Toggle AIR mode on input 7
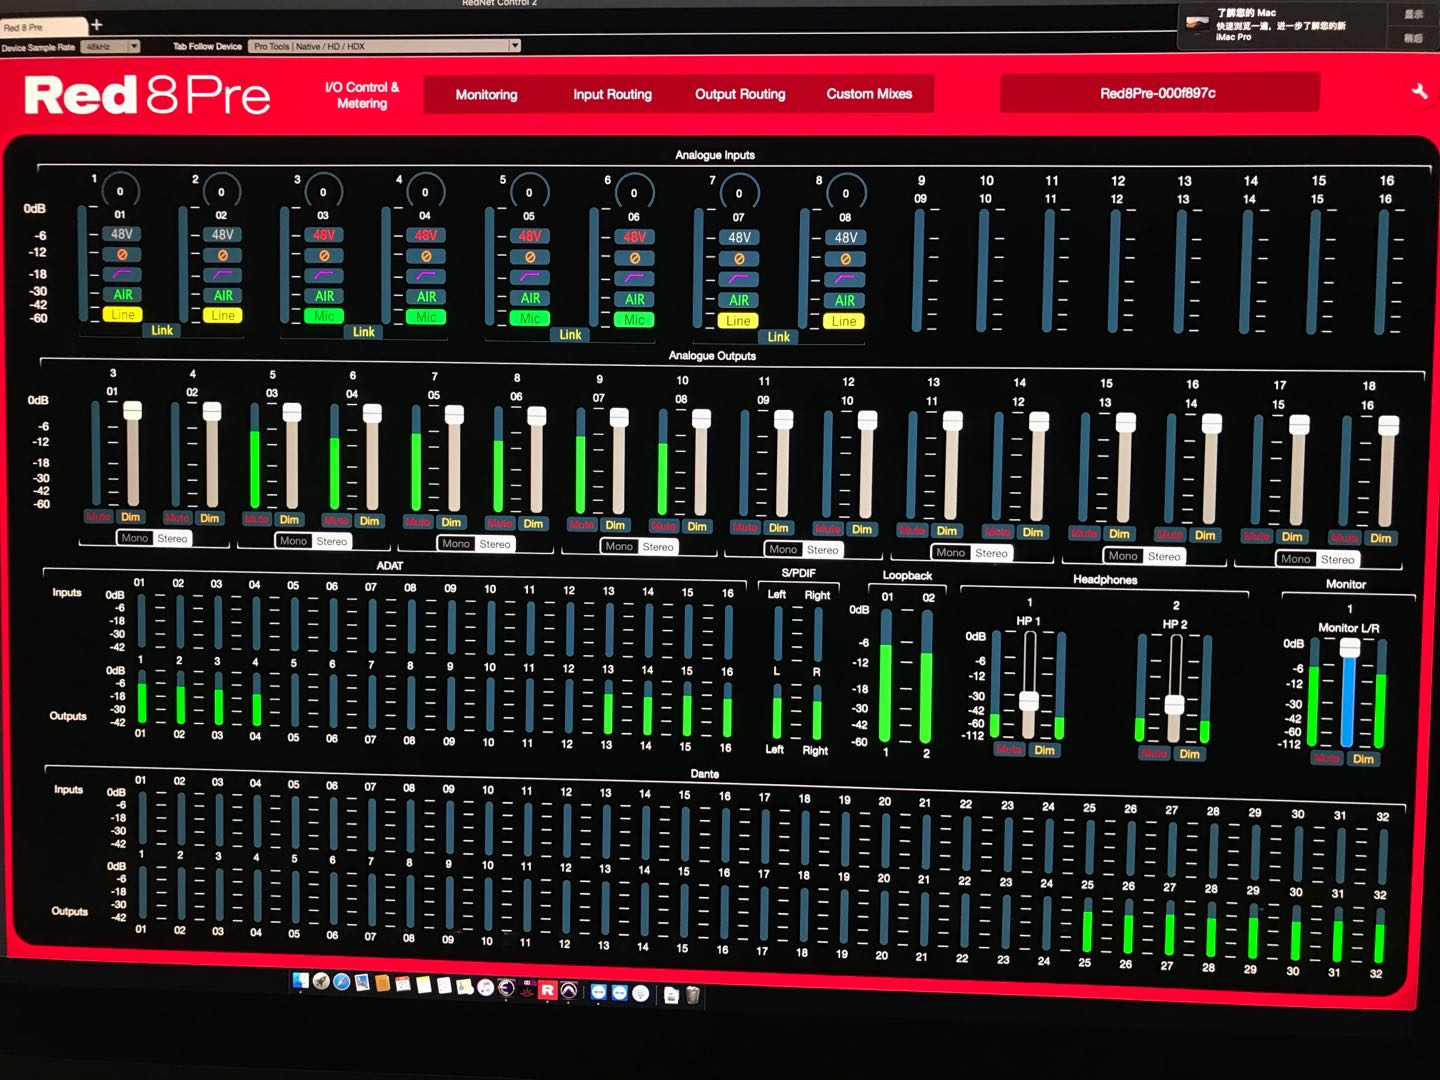This screenshot has width=1440, height=1080. pos(739,300)
